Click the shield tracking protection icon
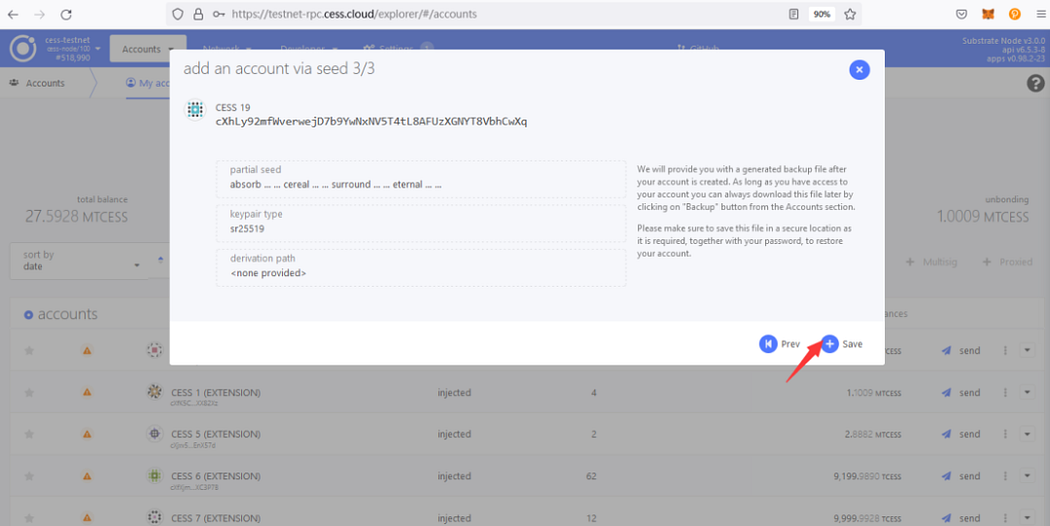 coord(177,14)
